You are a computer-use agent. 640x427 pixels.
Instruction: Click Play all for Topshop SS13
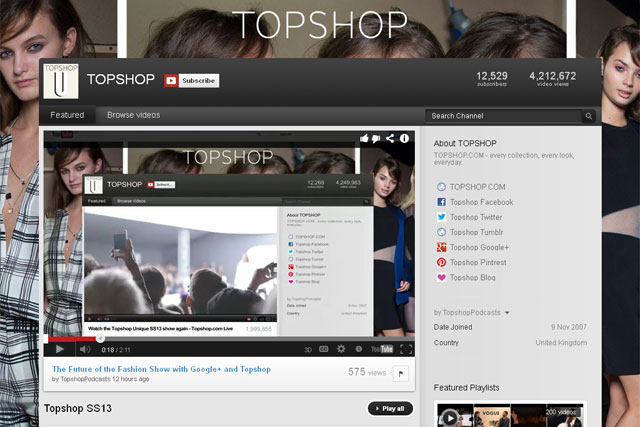390,408
